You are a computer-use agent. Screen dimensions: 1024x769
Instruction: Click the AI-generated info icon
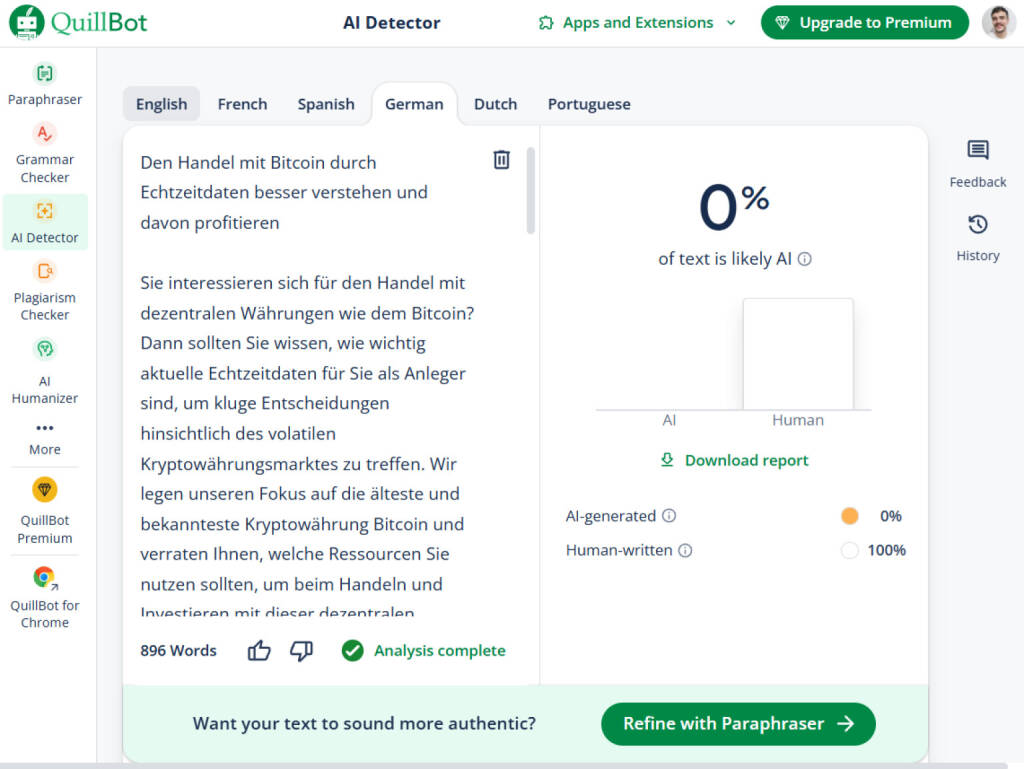coord(669,516)
